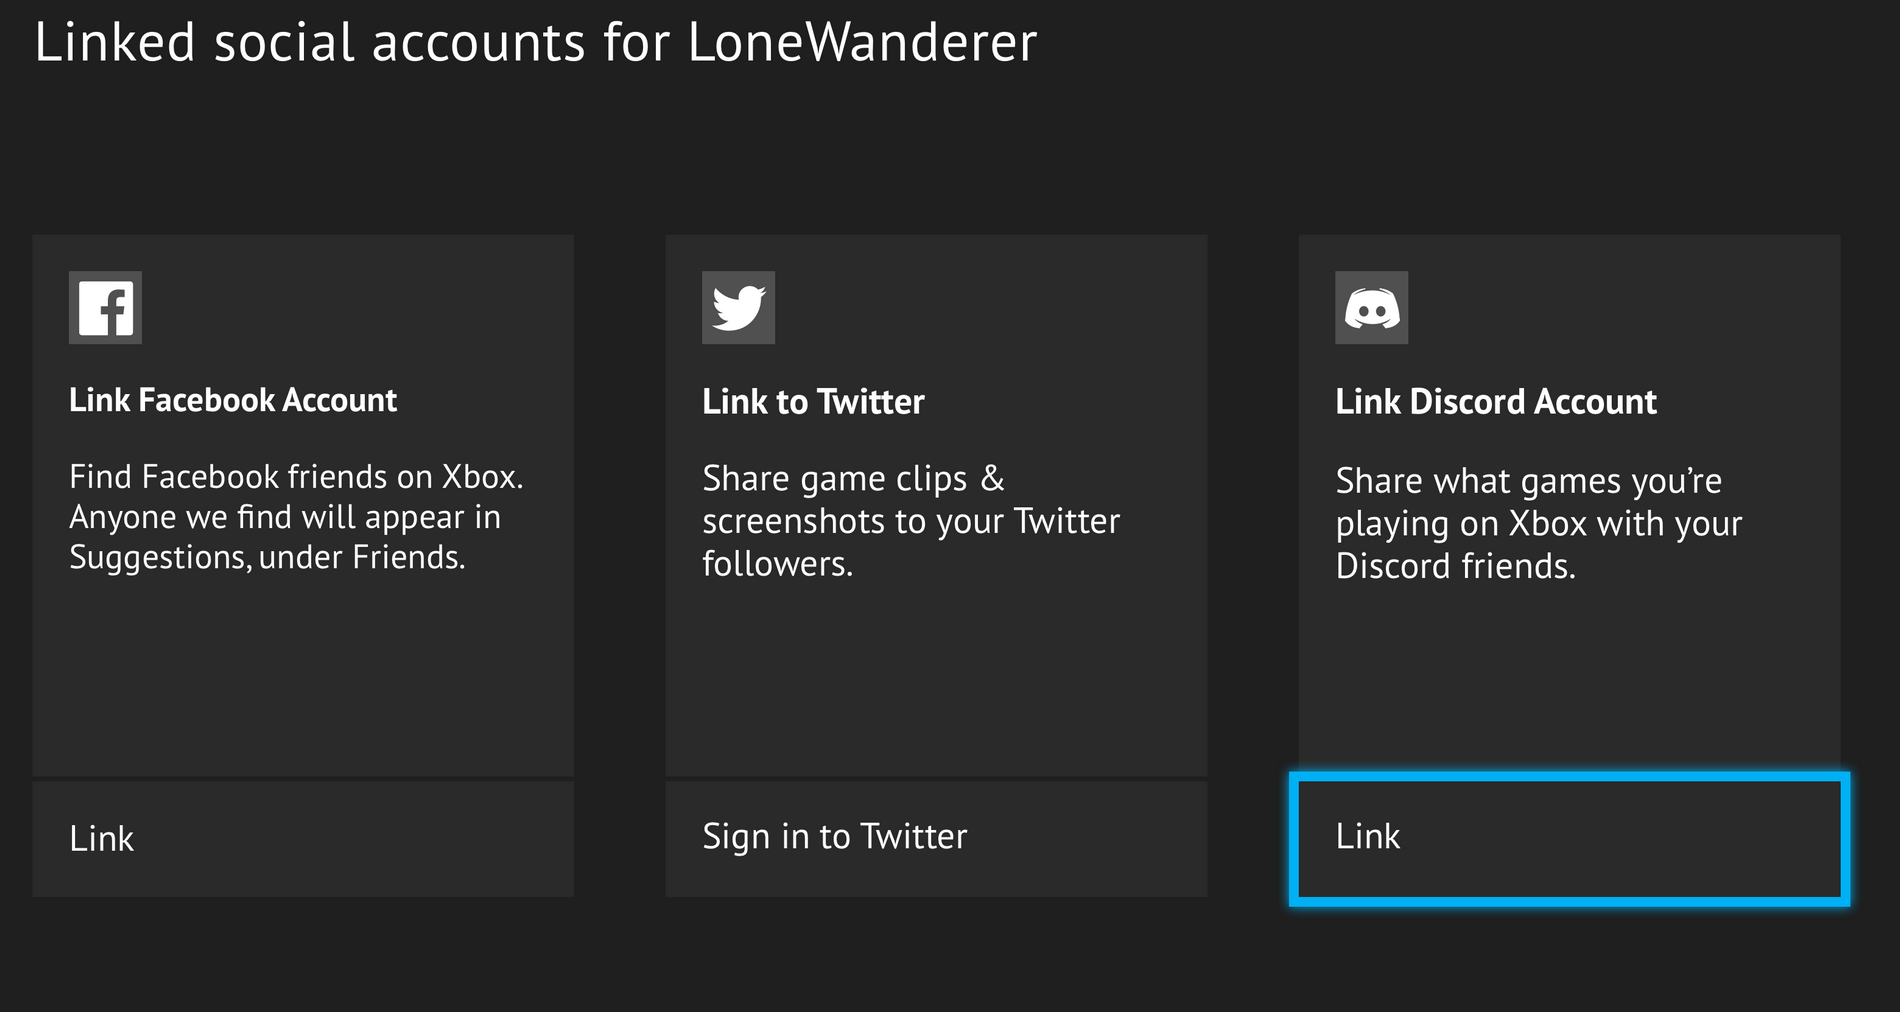Select the Link Facebook Account heading
Viewport: 1900px width, 1012px height.
[233, 400]
